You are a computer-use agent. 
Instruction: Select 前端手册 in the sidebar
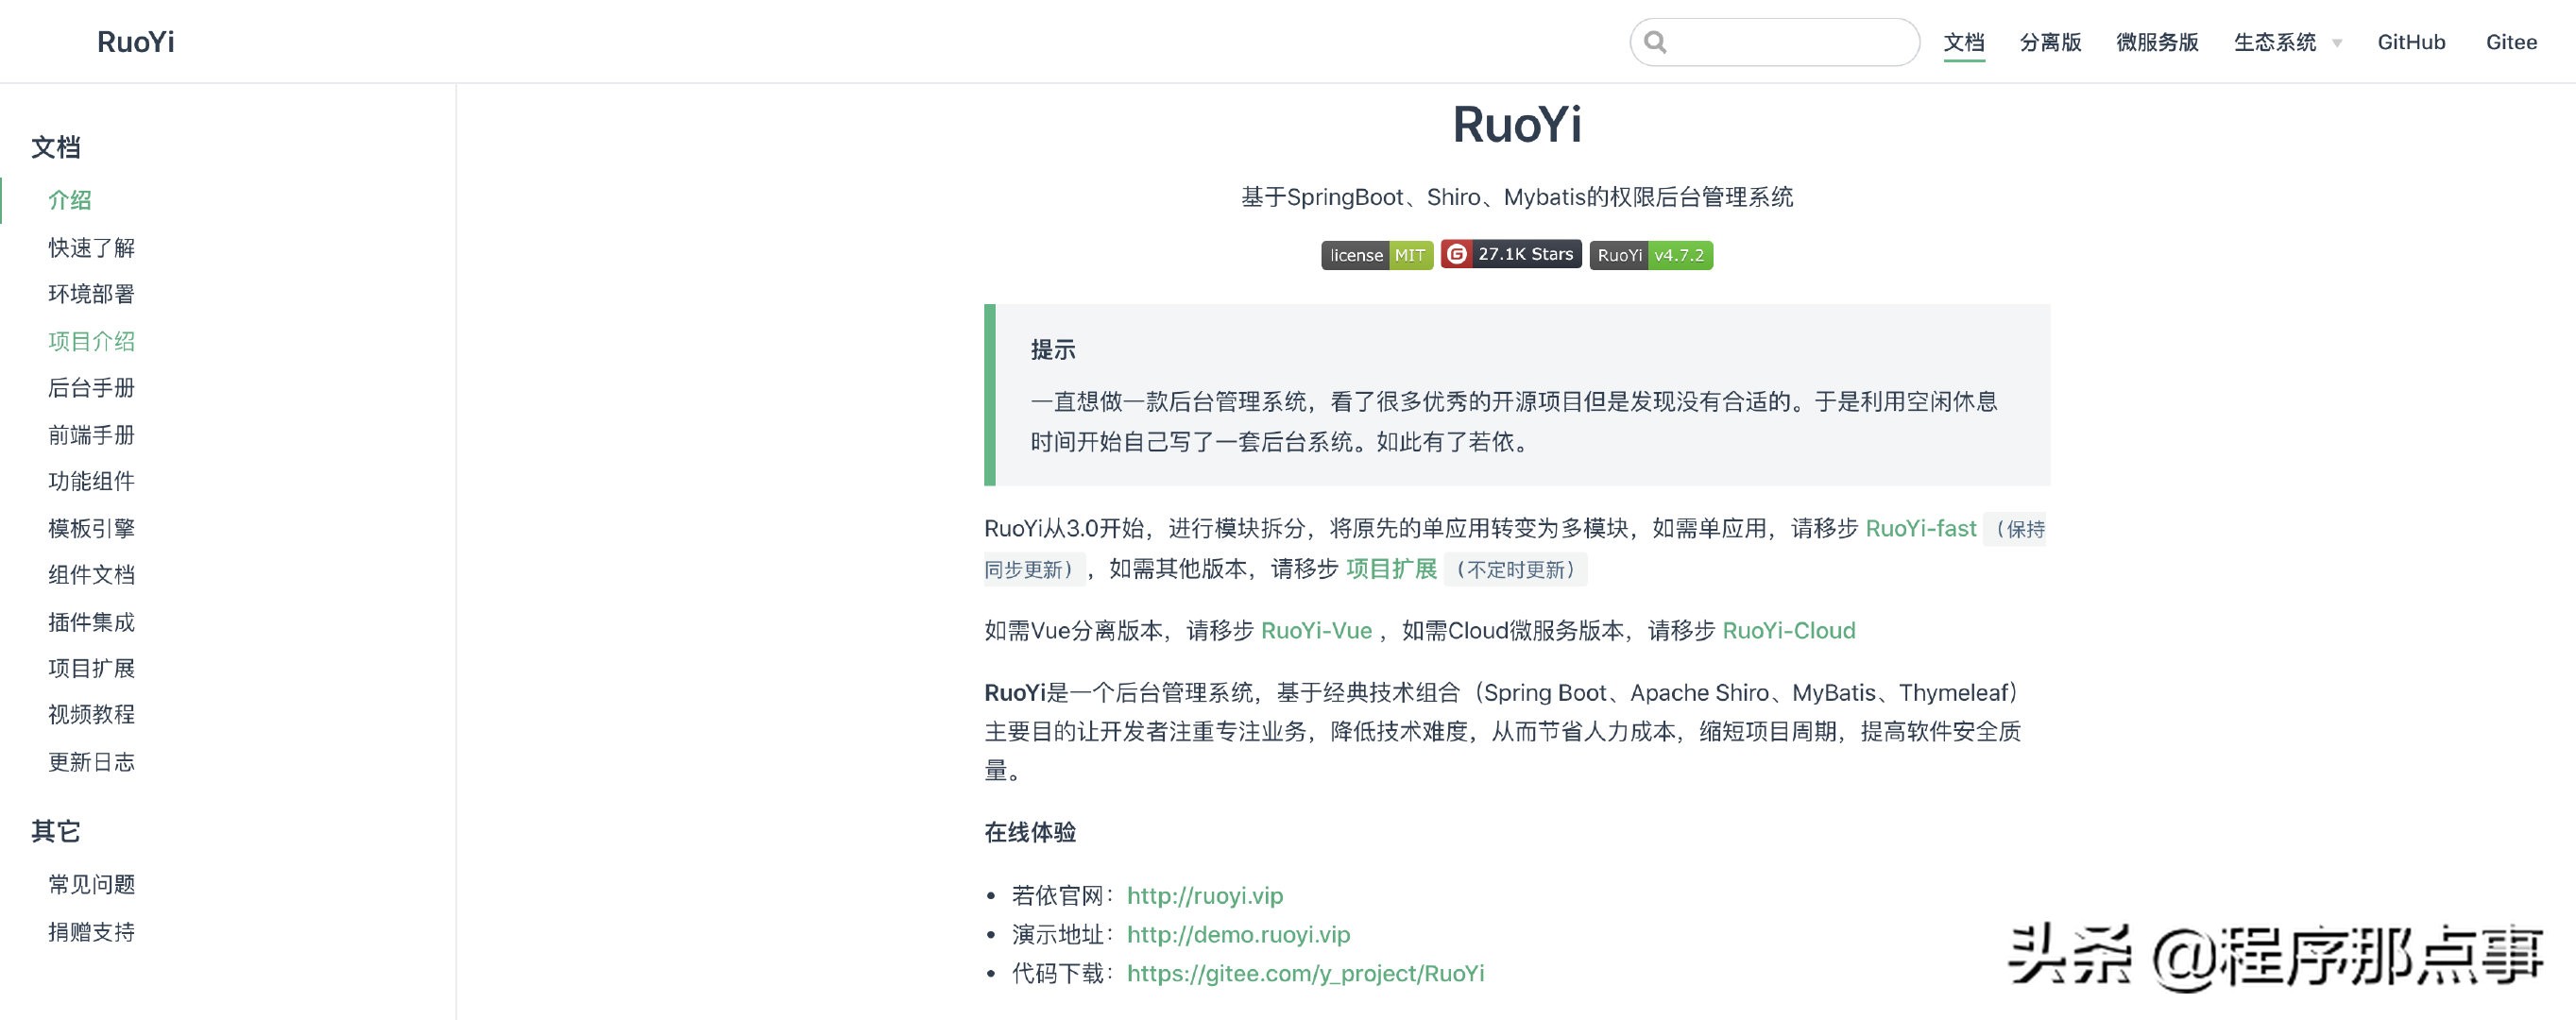tap(91, 434)
